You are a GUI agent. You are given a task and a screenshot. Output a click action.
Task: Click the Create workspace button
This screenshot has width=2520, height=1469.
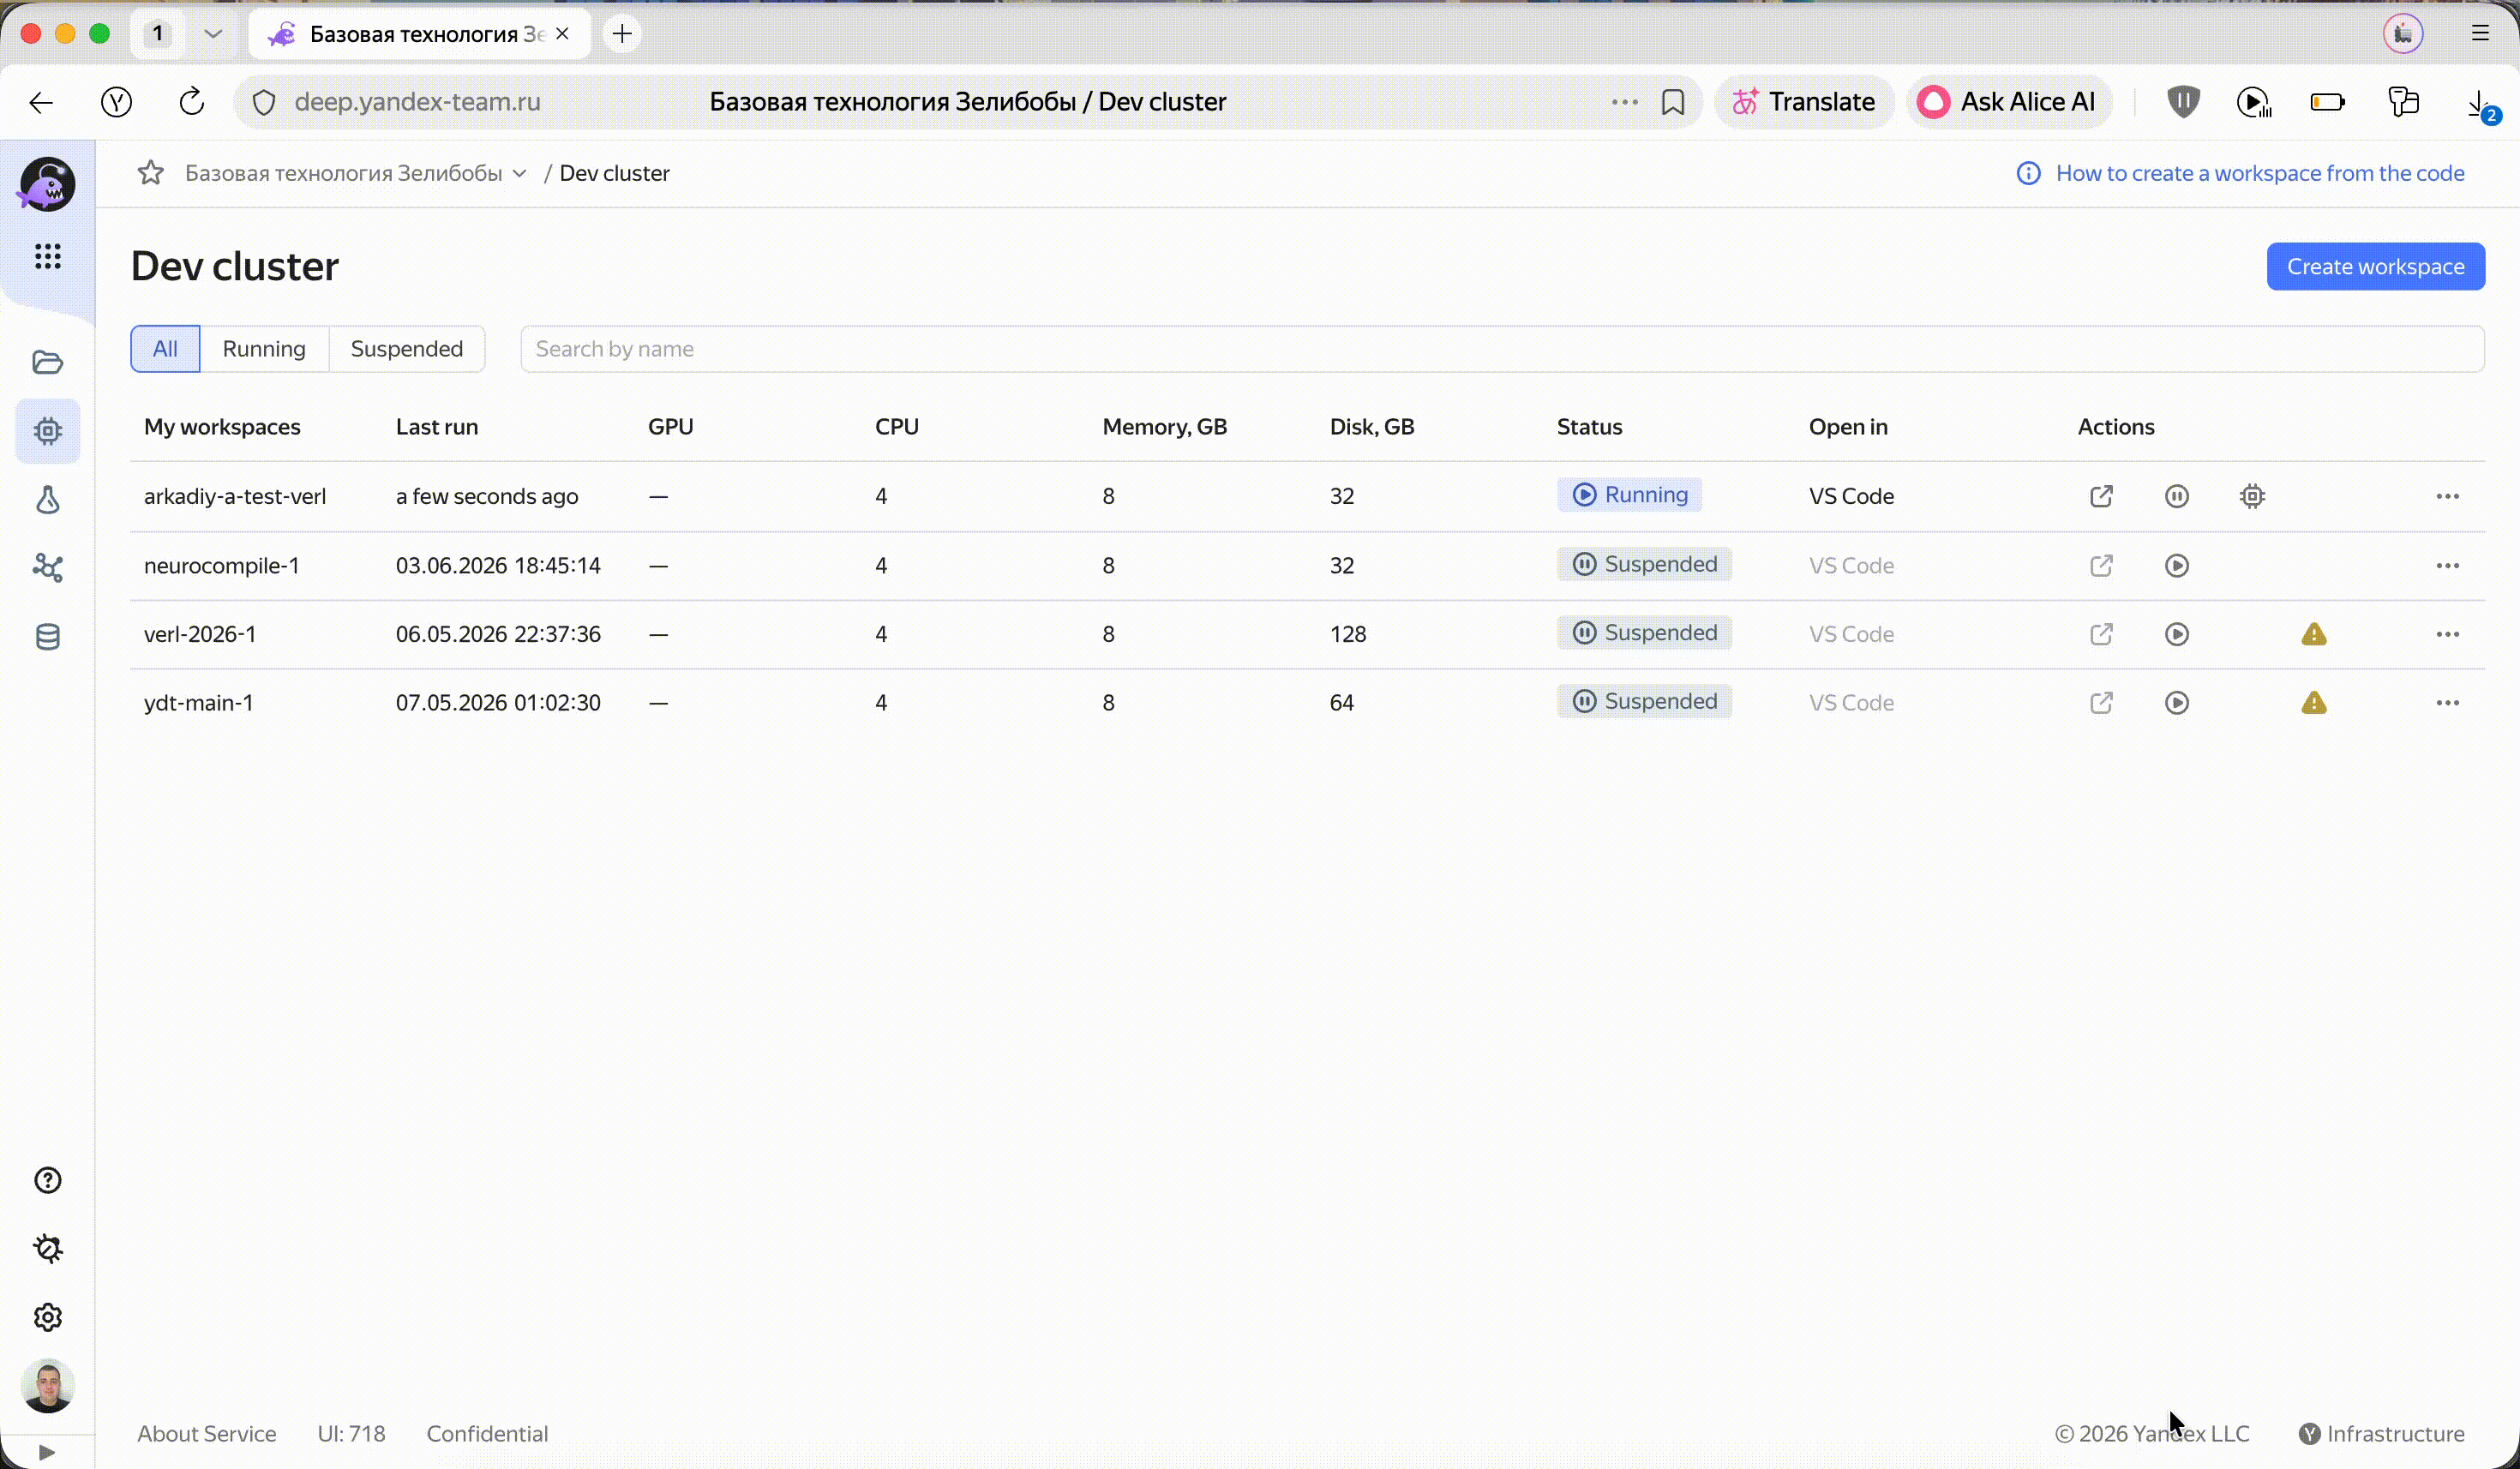tap(2375, 267)
